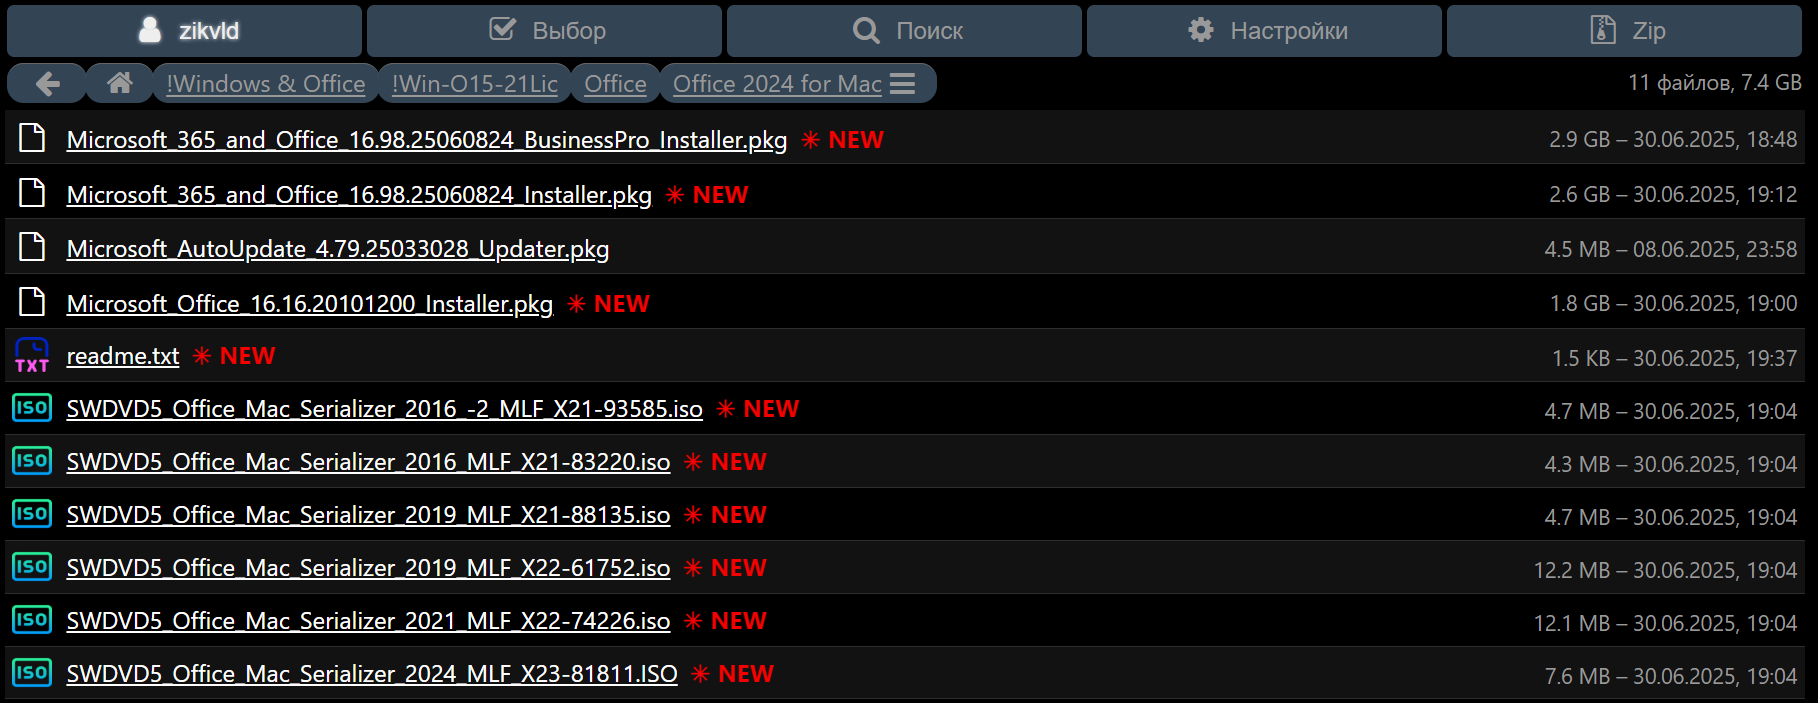
Task: Go to the home folder icon
Action: (120, 83)
